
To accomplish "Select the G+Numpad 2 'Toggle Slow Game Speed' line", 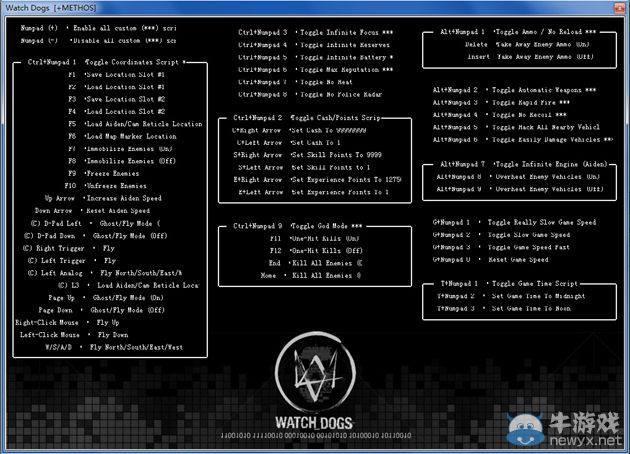I will pos(501,235).
